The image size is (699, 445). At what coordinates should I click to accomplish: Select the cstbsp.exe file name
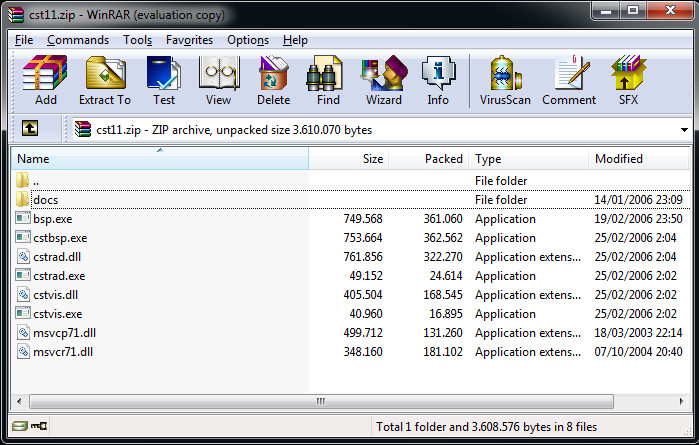[x=60, y=238]
